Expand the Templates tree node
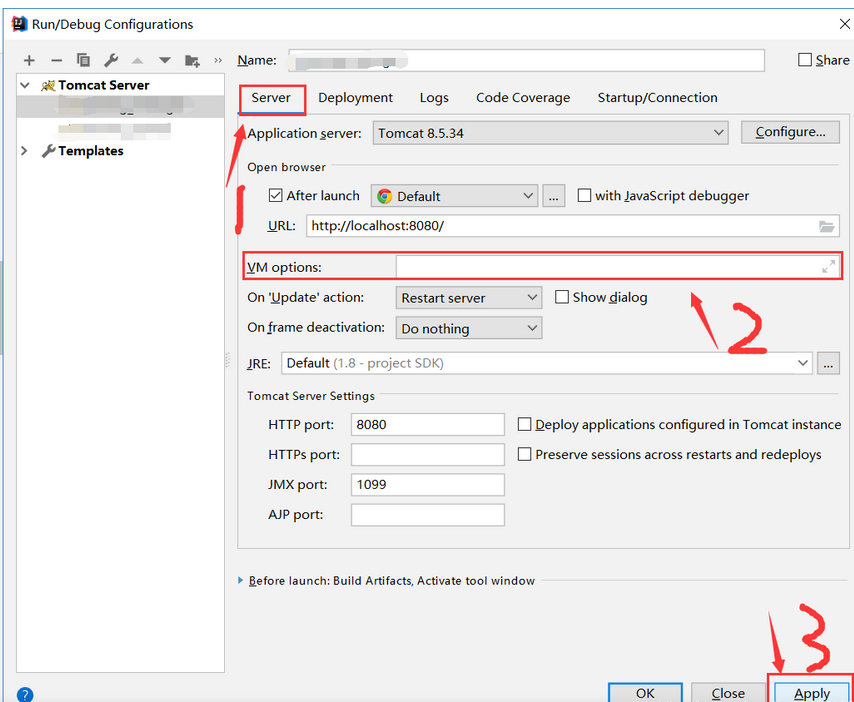 pos(25,151)
